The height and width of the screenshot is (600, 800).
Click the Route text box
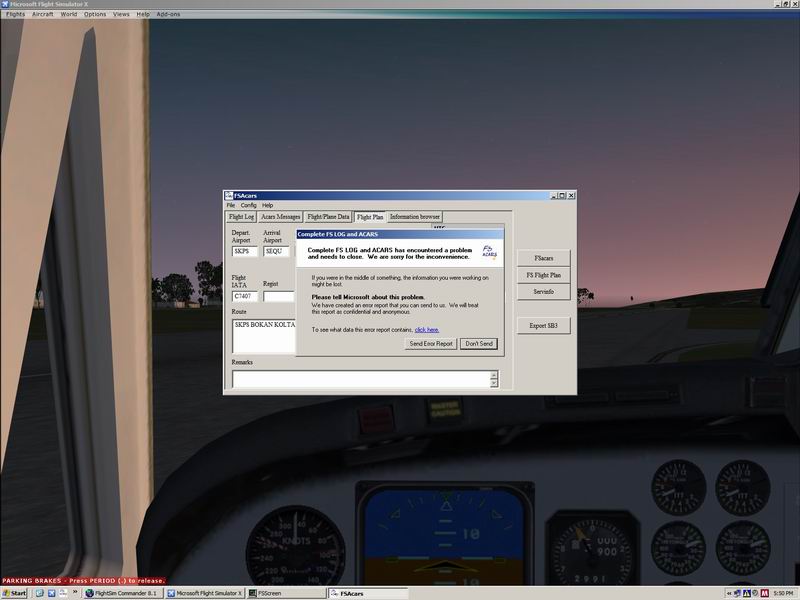(264, 336)
